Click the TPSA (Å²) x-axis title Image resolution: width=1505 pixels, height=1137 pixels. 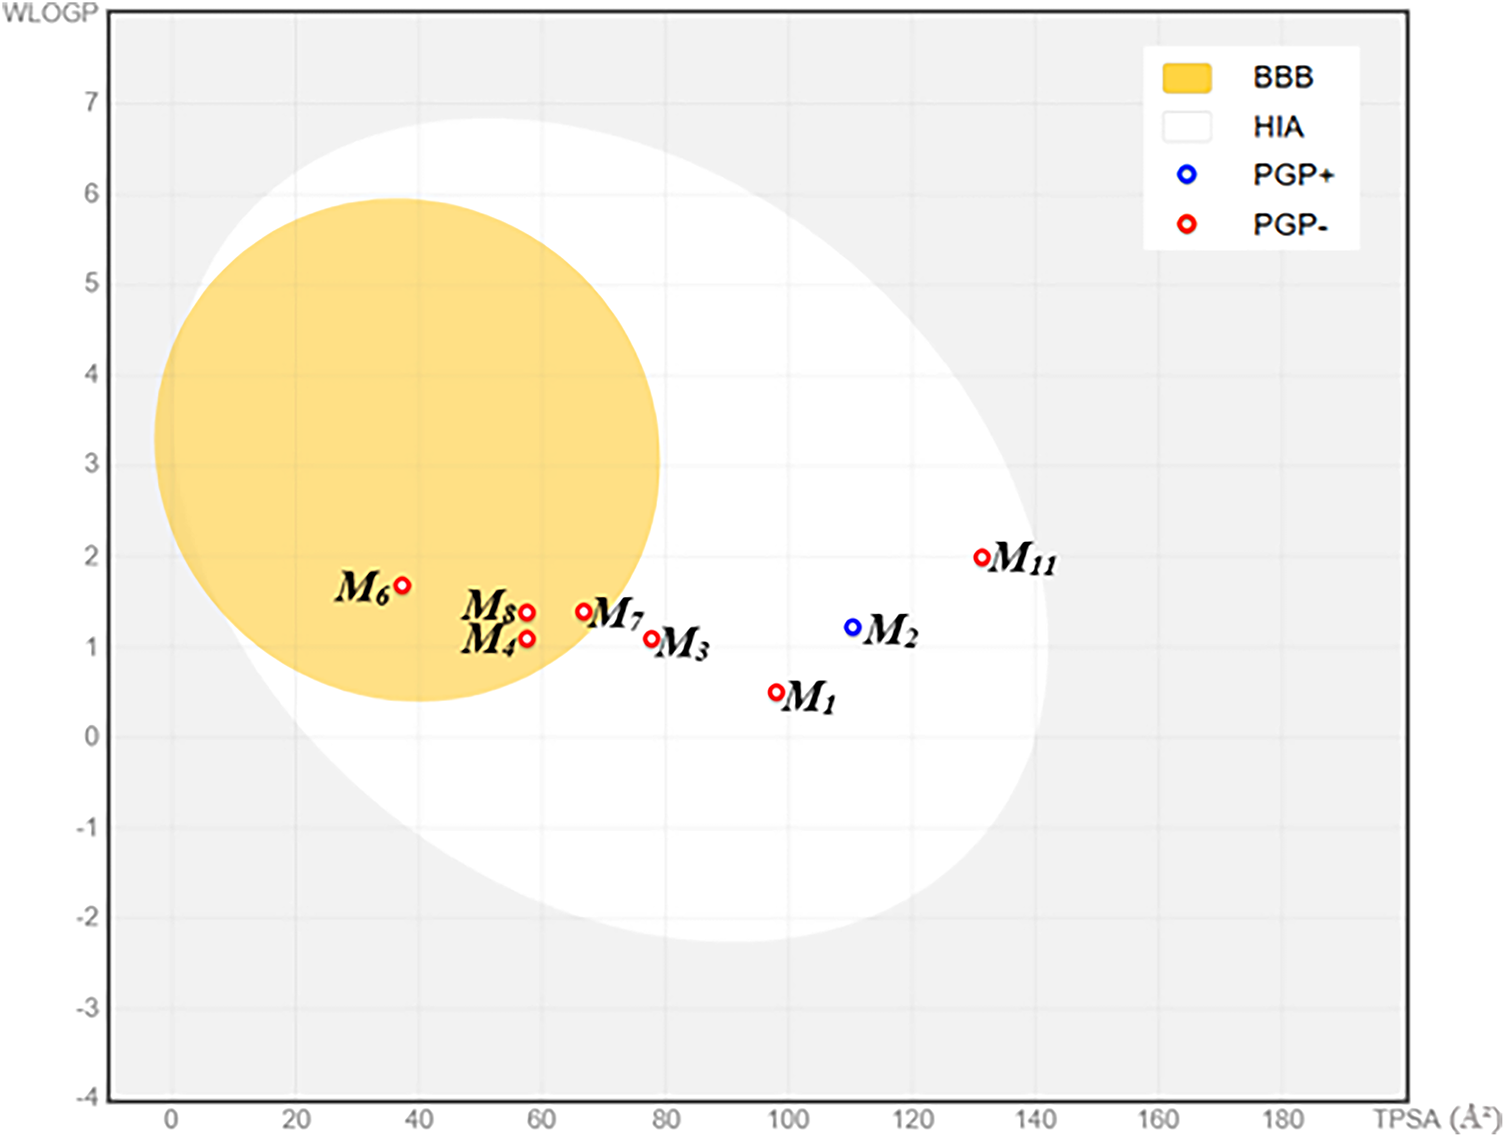pyautogui.click(x=1436, y=1118)
